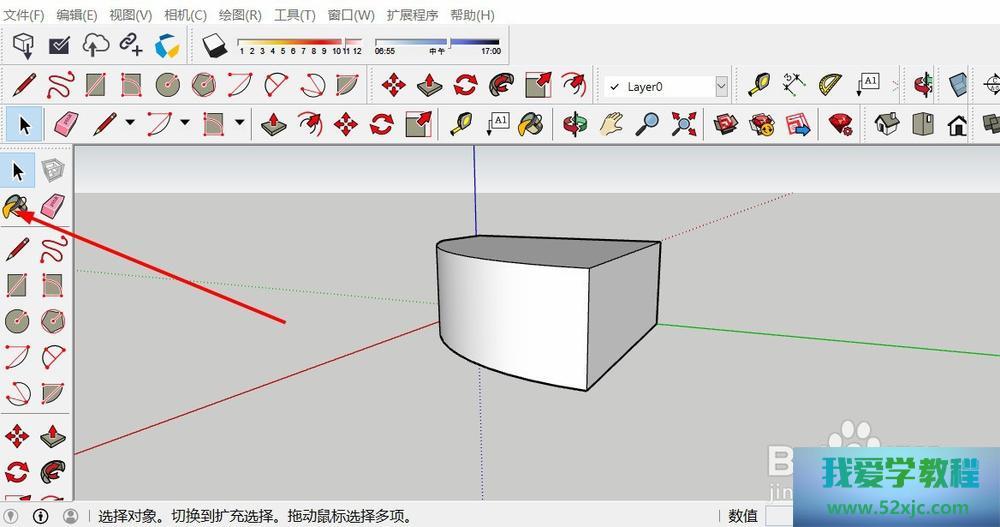
Task: Open the 3D Warehouse
Action: coord(726,124)
